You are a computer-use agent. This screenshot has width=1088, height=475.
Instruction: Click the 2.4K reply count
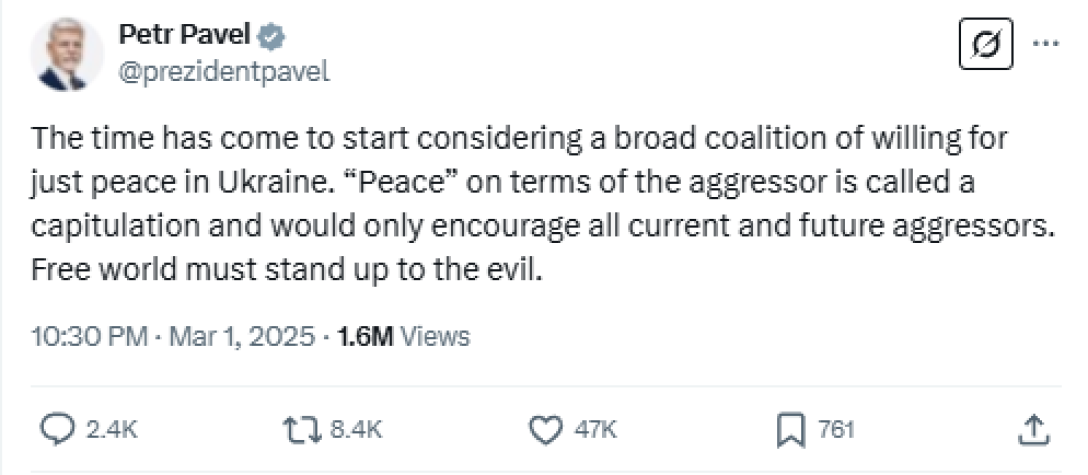click(x=113, y=430)
